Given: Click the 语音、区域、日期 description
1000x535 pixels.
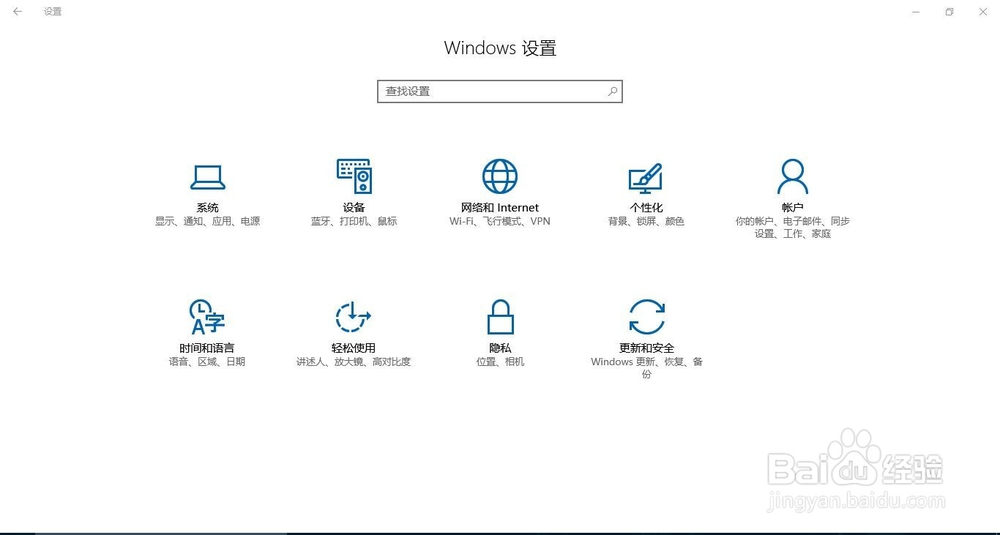Looking at the screenshot, I should [207, 362].
